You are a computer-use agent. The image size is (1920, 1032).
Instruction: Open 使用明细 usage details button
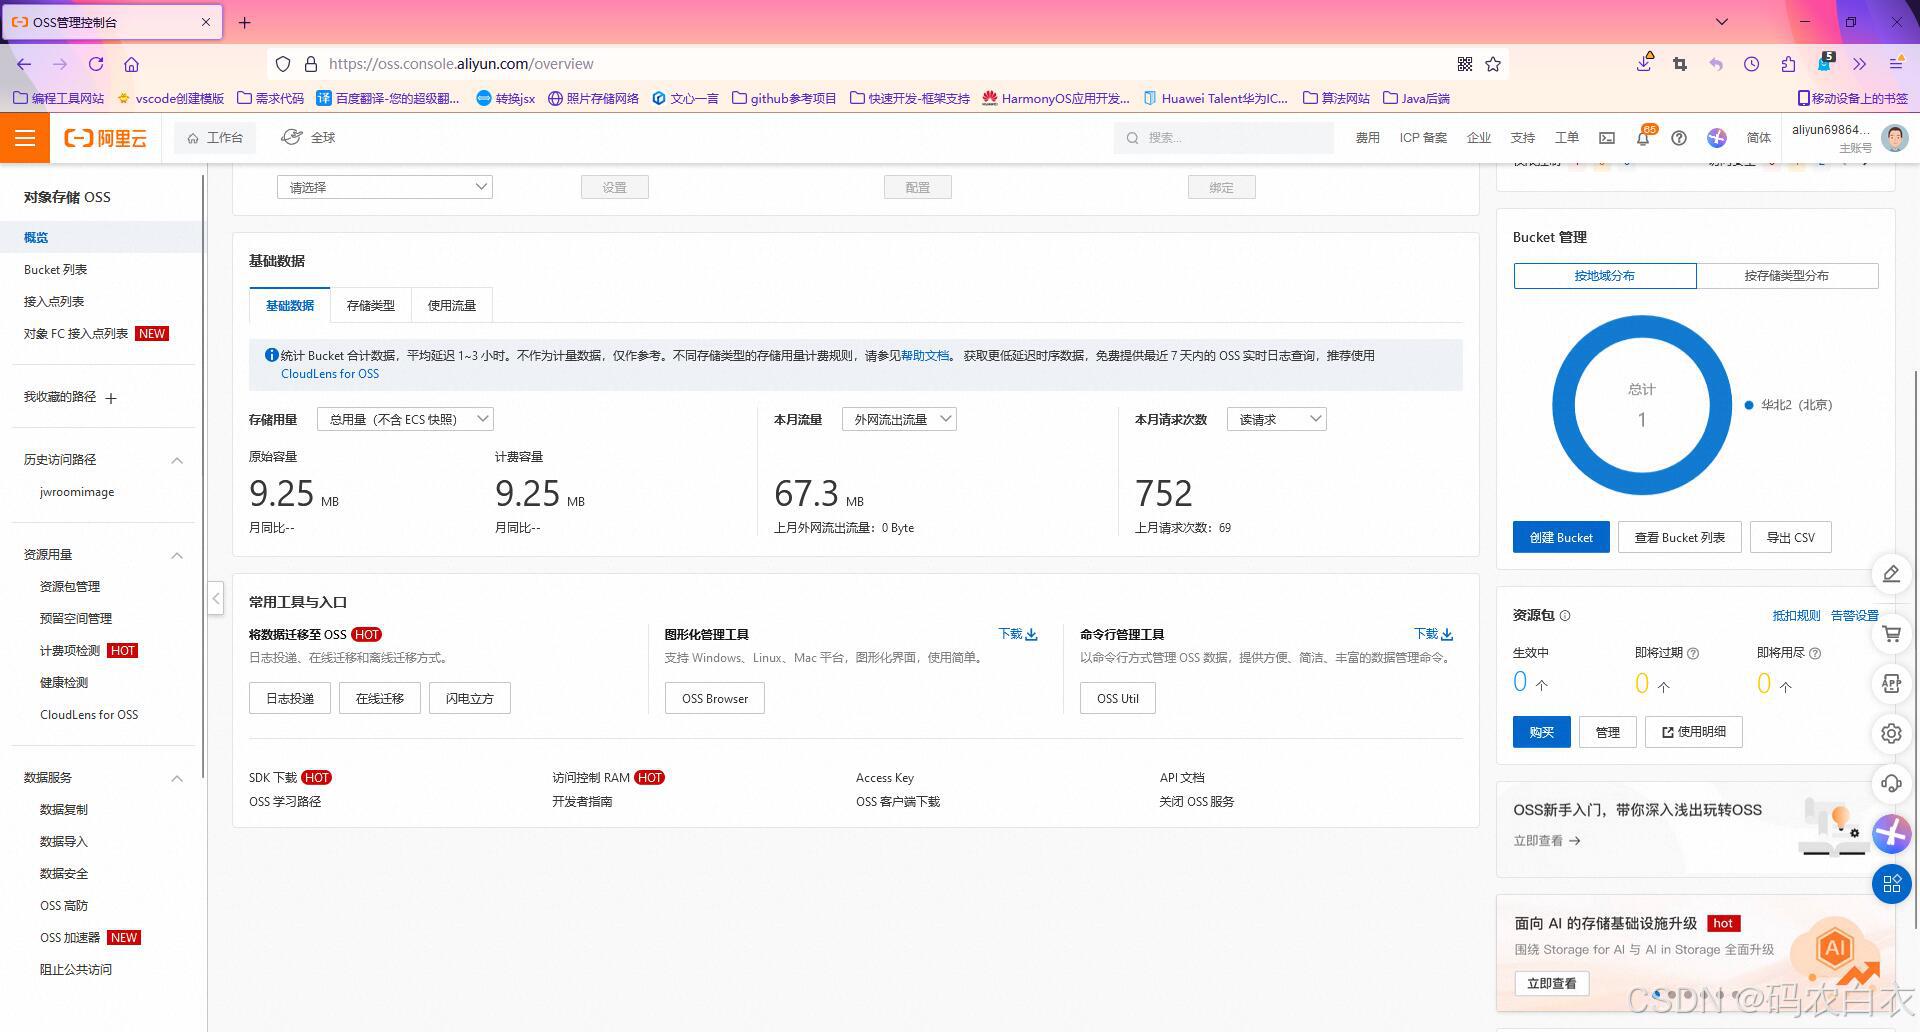coord(1694,732)
